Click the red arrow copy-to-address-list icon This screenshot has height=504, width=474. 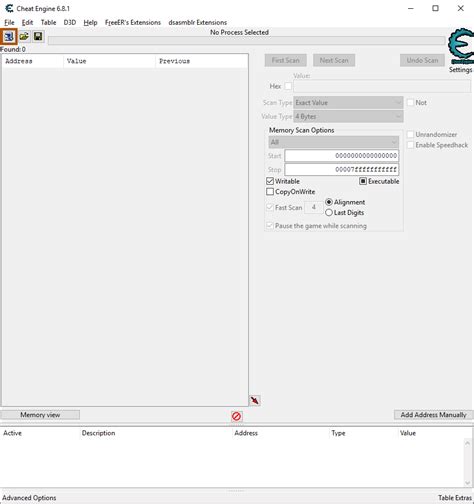[x=255, y=400]
